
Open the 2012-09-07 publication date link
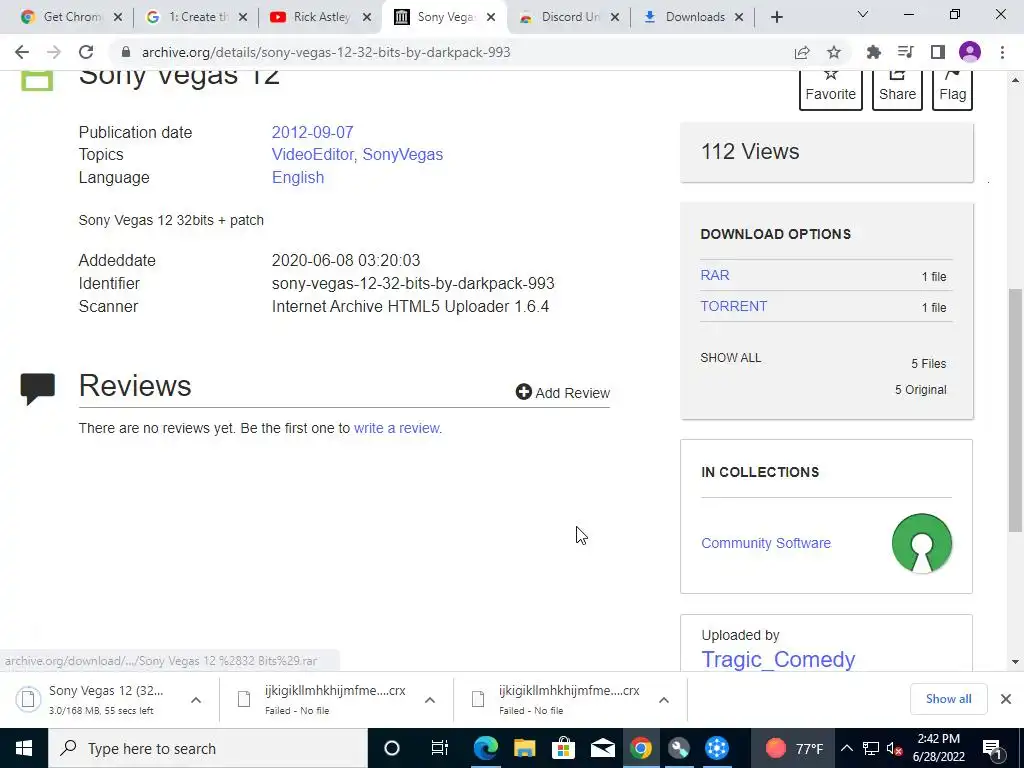[x=312, y=132]
